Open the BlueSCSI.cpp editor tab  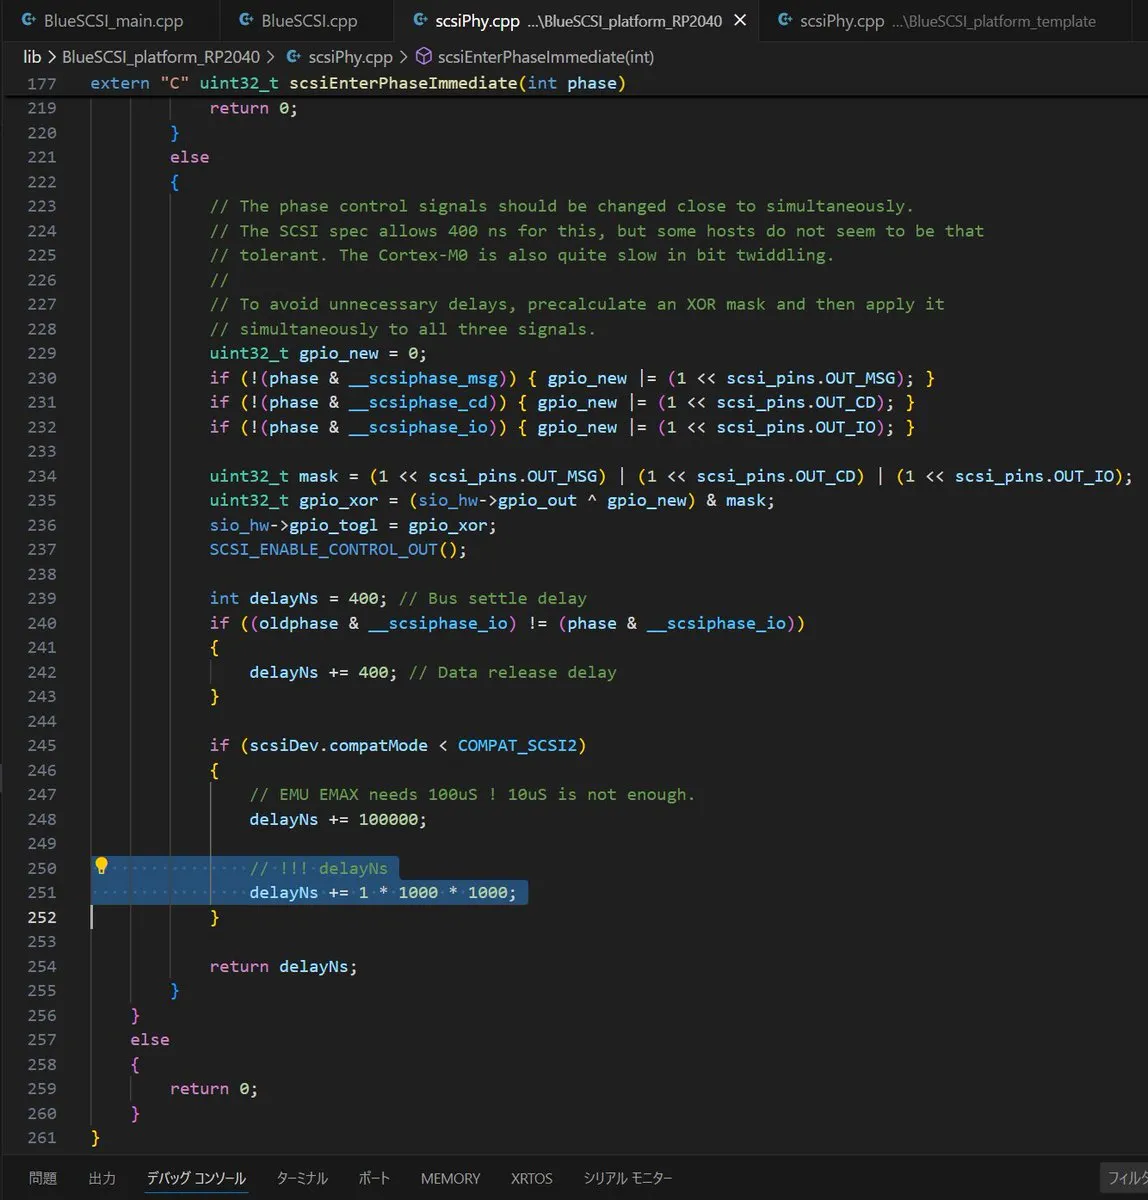click(x=299, y=20)
